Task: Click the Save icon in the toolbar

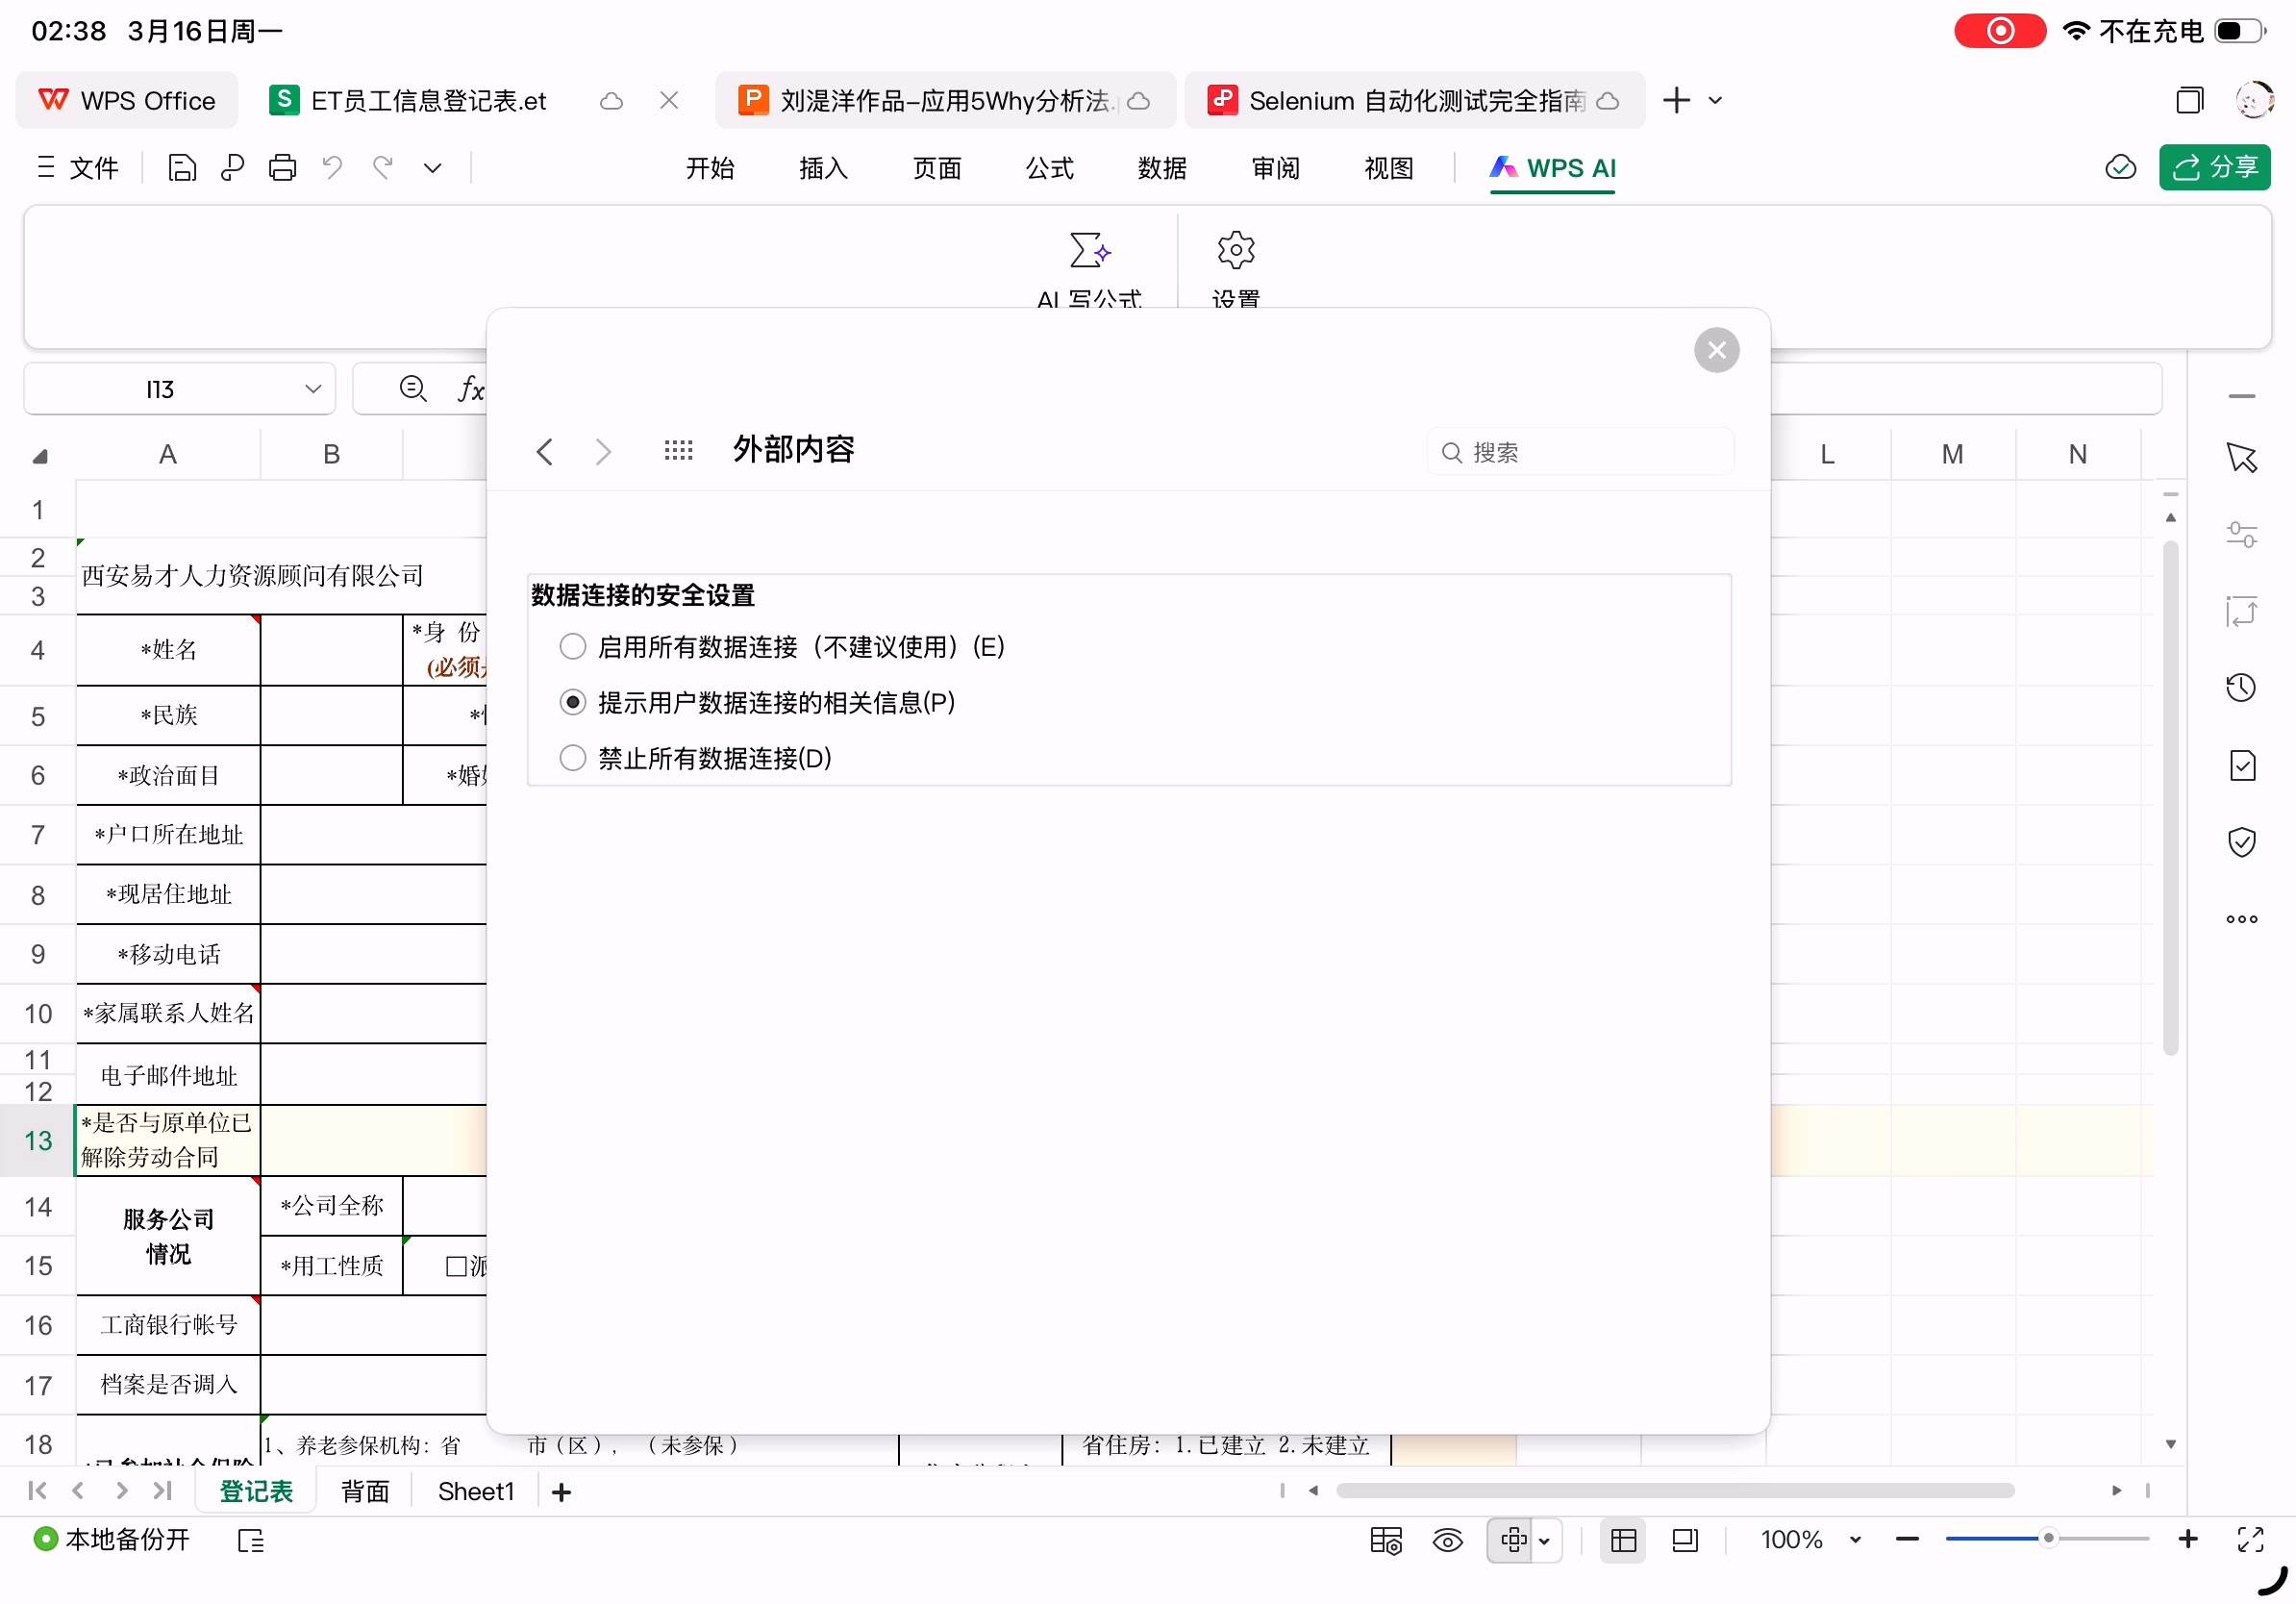Action: pyautogui.click(x=182, y=167)
